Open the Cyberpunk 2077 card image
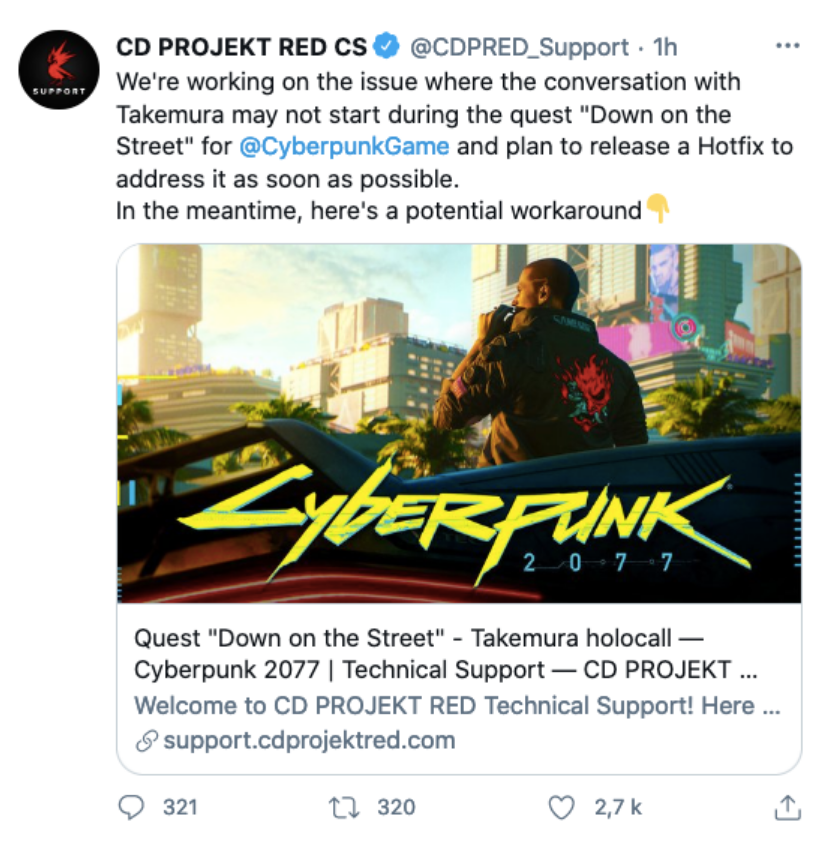831x844 pixels. click(x=459, y=423)
